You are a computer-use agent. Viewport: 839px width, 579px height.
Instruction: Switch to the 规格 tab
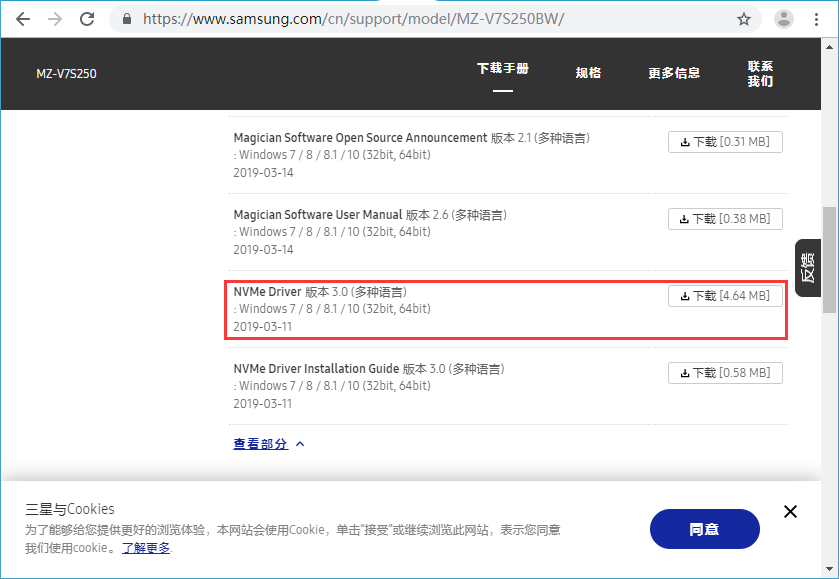pos(588,73)
